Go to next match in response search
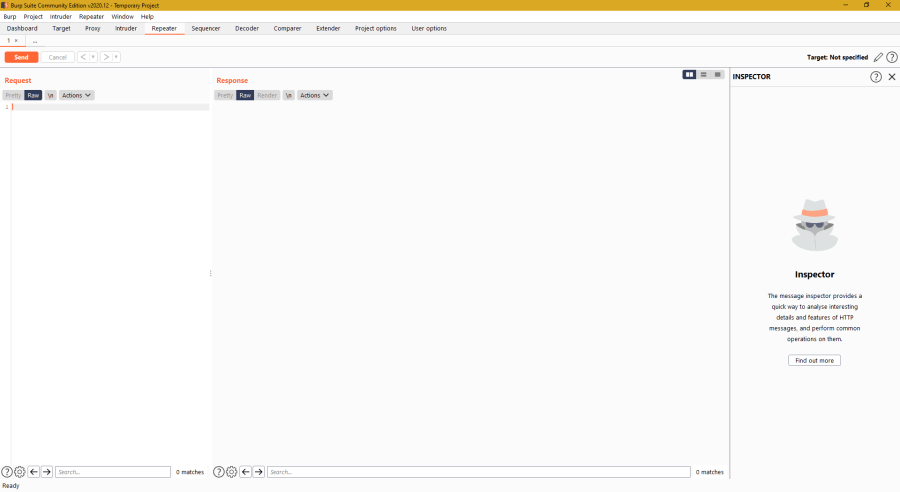Image resolution: width=900 pixels, height=492 pixels. (x=259, y=472)
